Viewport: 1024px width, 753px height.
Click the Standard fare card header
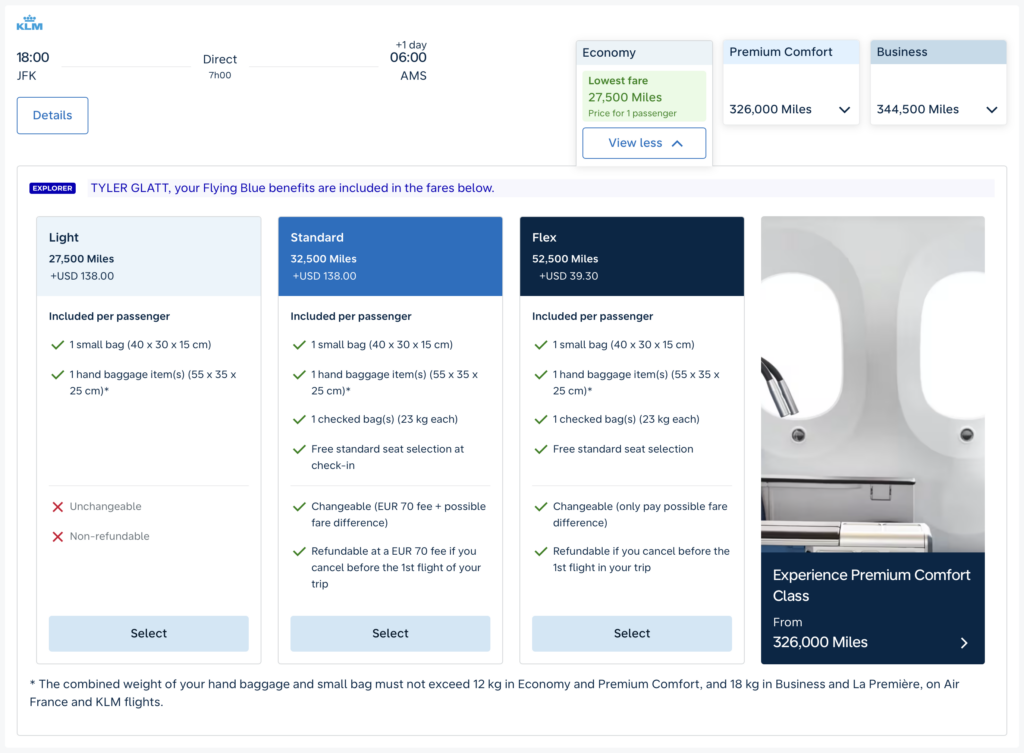(x=391, y=257)
